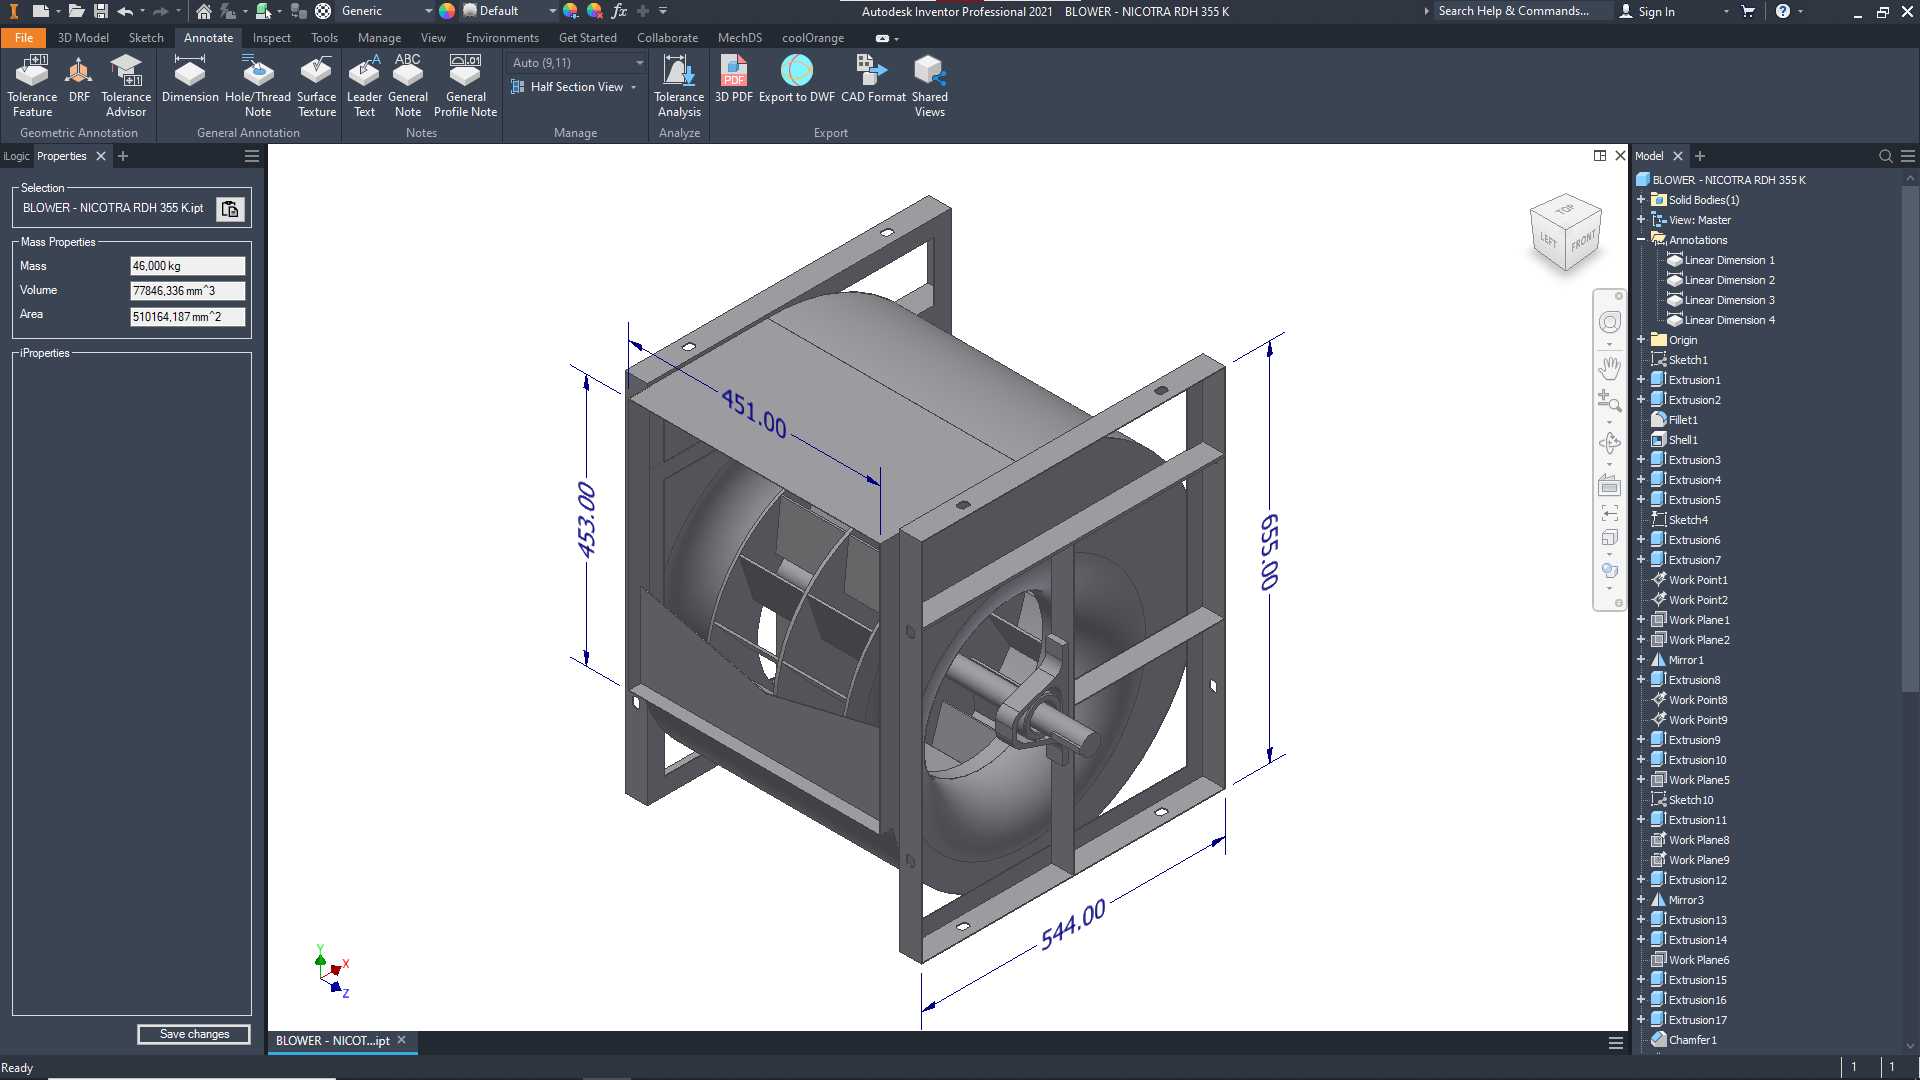
Task: Click the Surface Texture icon
Action: pyautogui.click(x=316, y=86)
